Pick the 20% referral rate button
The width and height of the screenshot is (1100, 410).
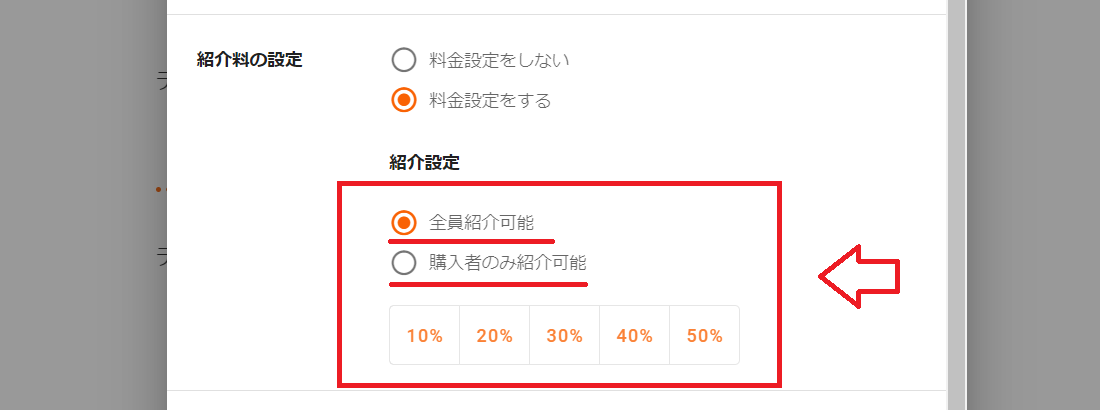point(494,336)
